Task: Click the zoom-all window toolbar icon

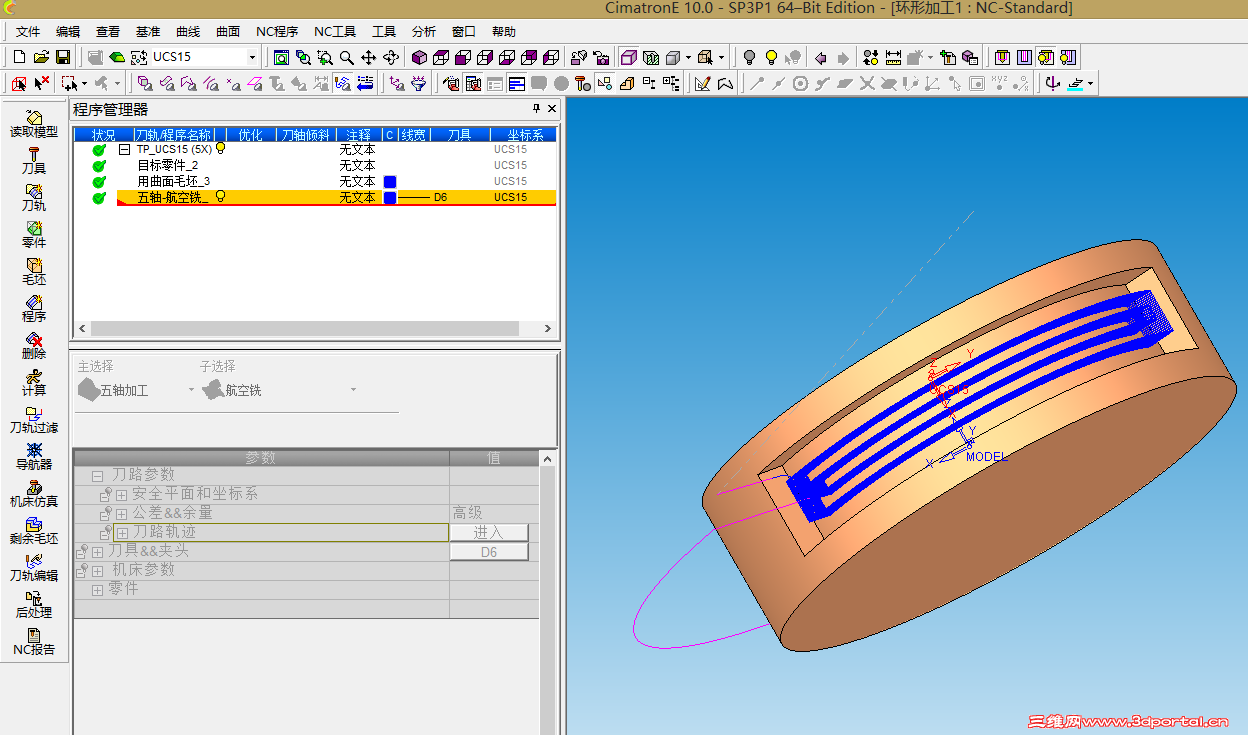Action: point(281,57)
